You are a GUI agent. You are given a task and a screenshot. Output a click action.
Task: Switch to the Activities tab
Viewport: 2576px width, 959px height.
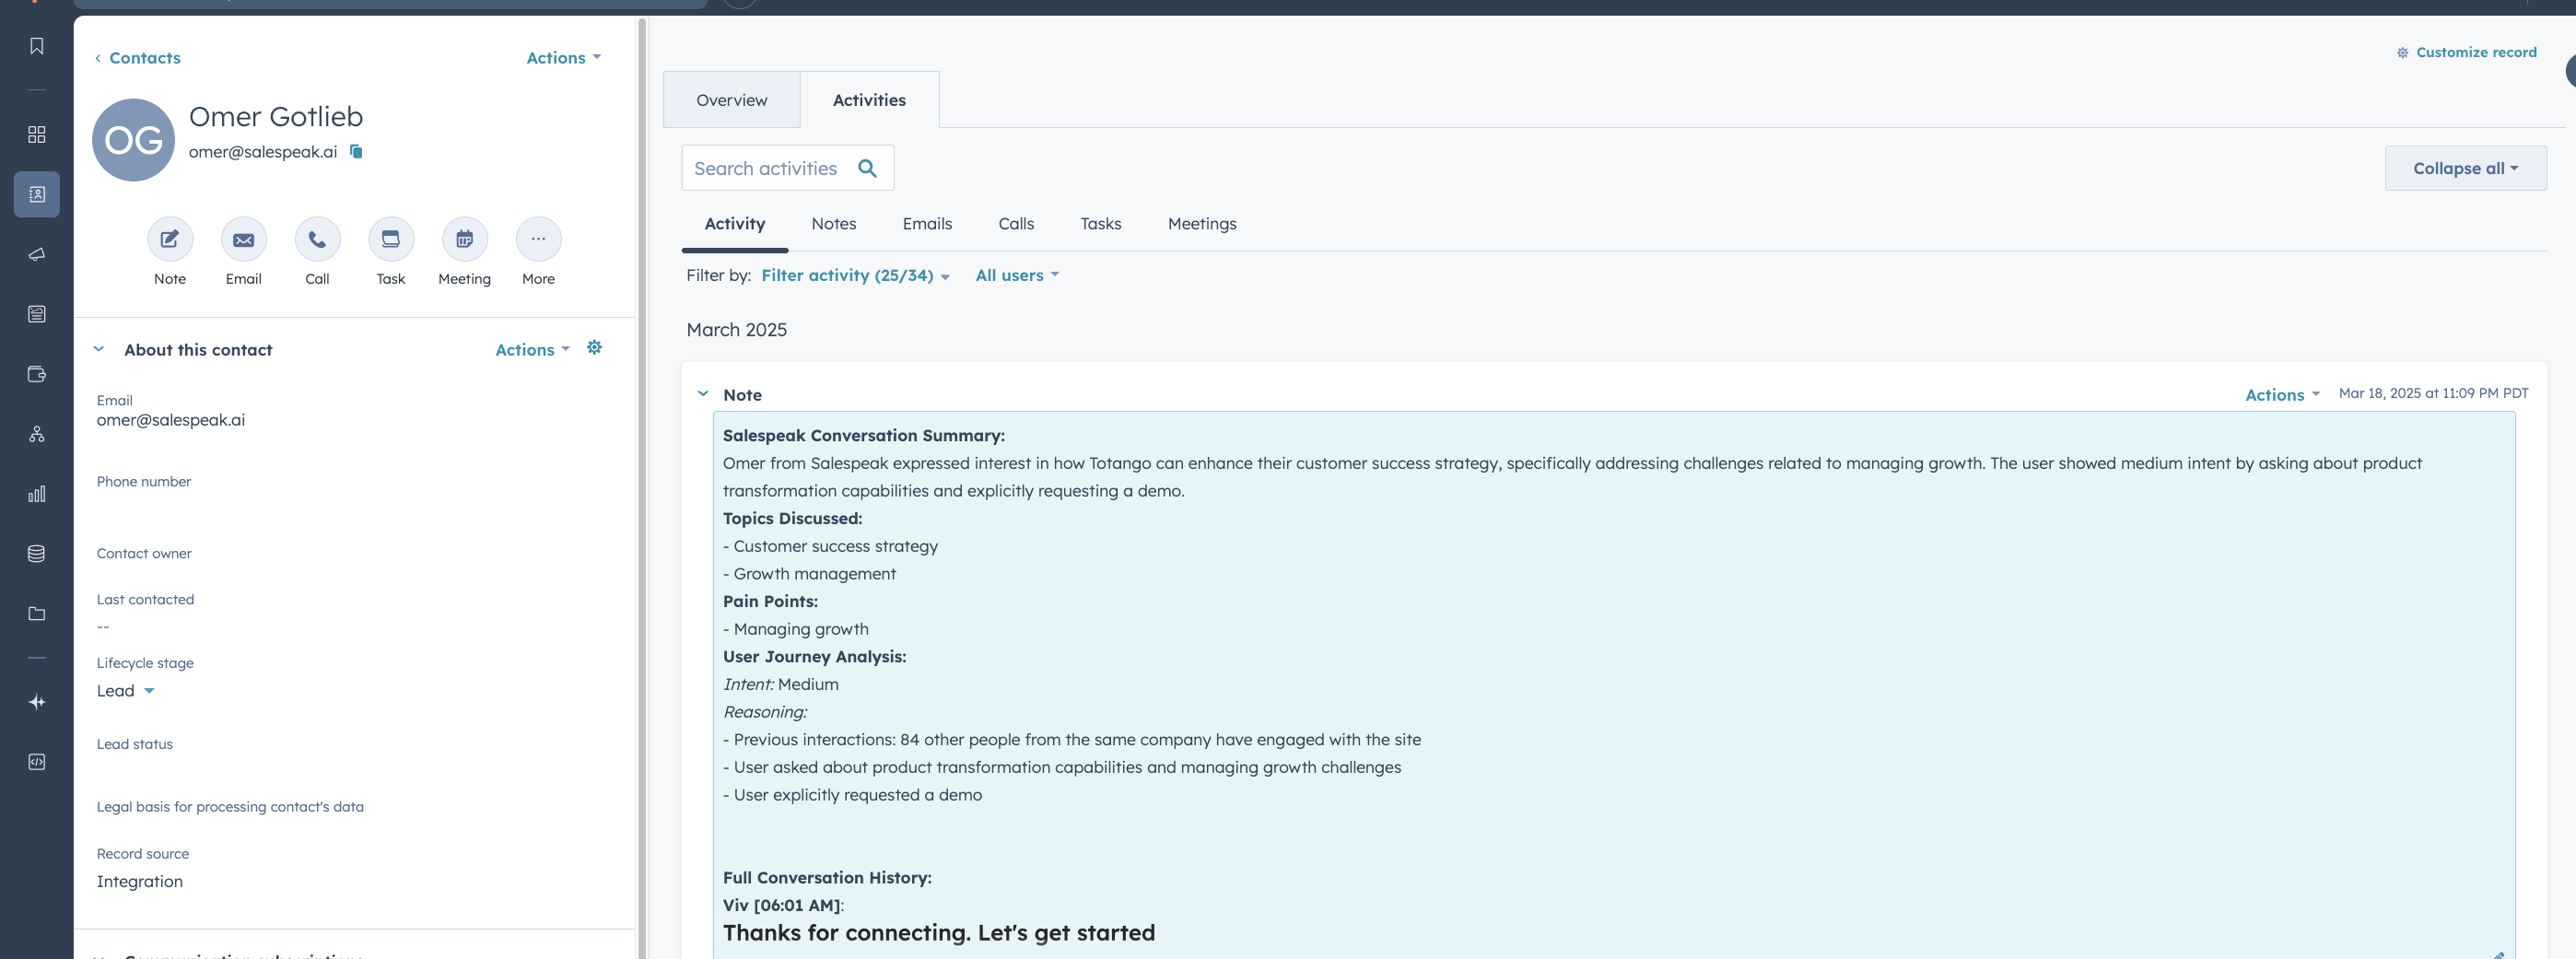869,100
